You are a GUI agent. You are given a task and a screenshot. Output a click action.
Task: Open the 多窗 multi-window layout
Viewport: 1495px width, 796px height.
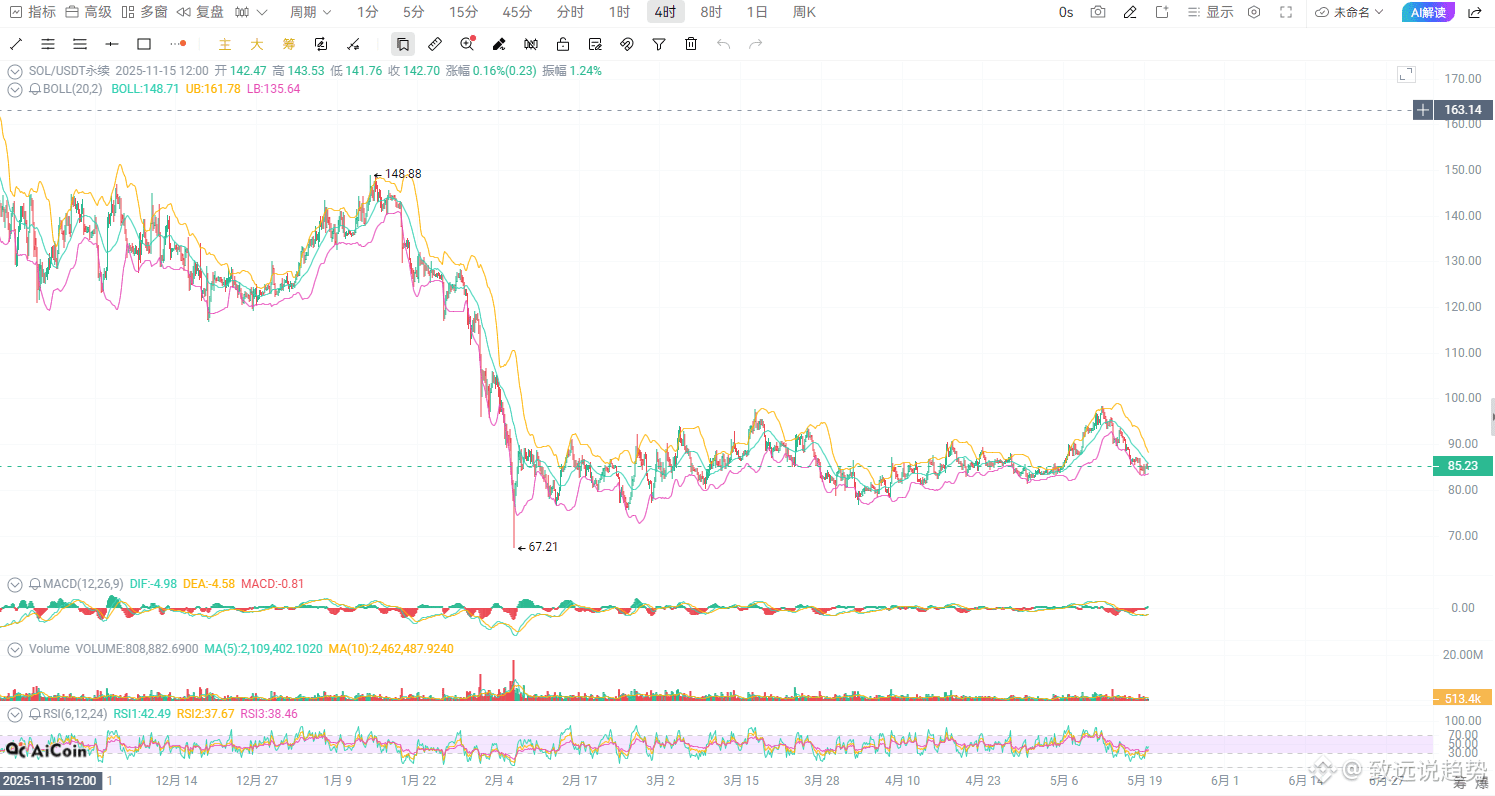(x=144, y=12)
